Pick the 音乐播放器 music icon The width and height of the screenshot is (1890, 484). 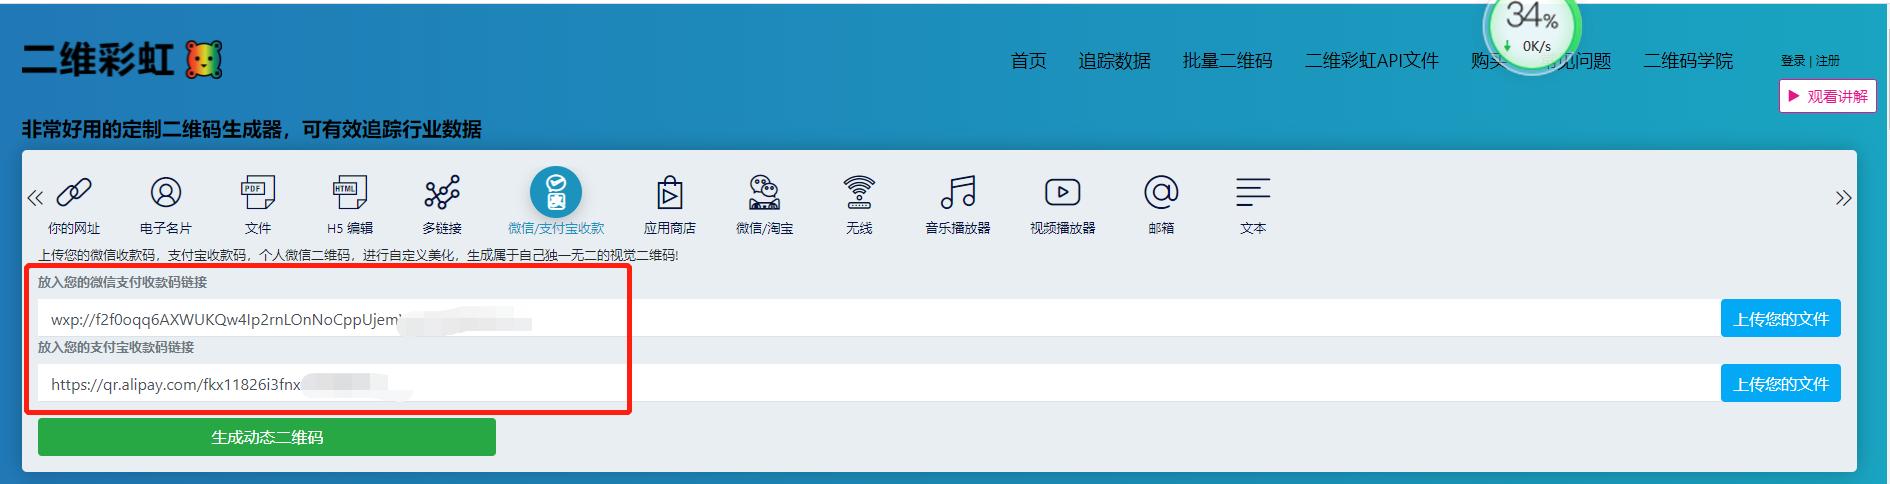click(x=957, y=193)
